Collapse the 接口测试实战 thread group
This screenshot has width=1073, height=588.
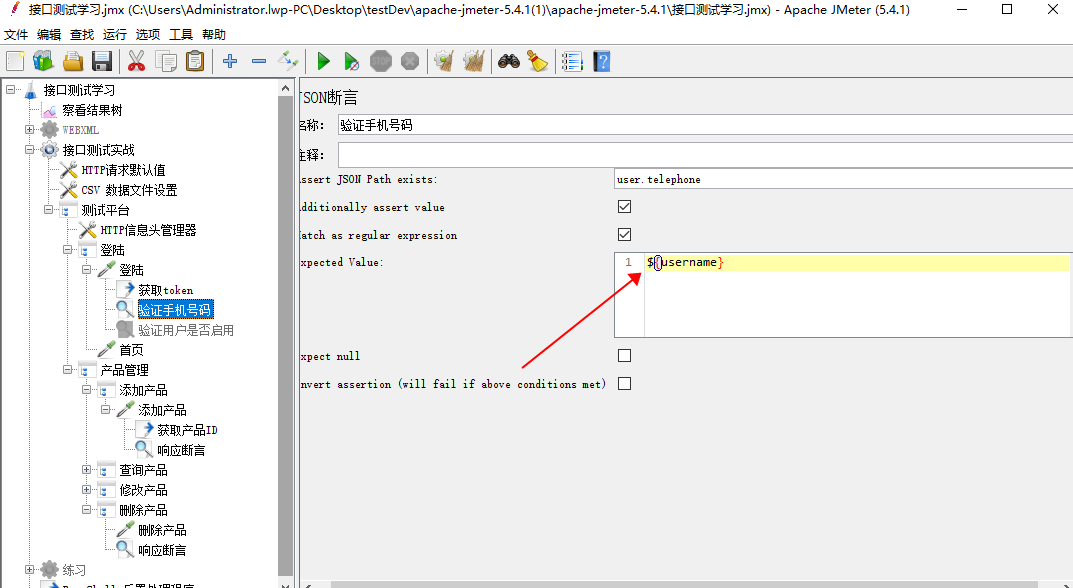(x=29, y=149)
